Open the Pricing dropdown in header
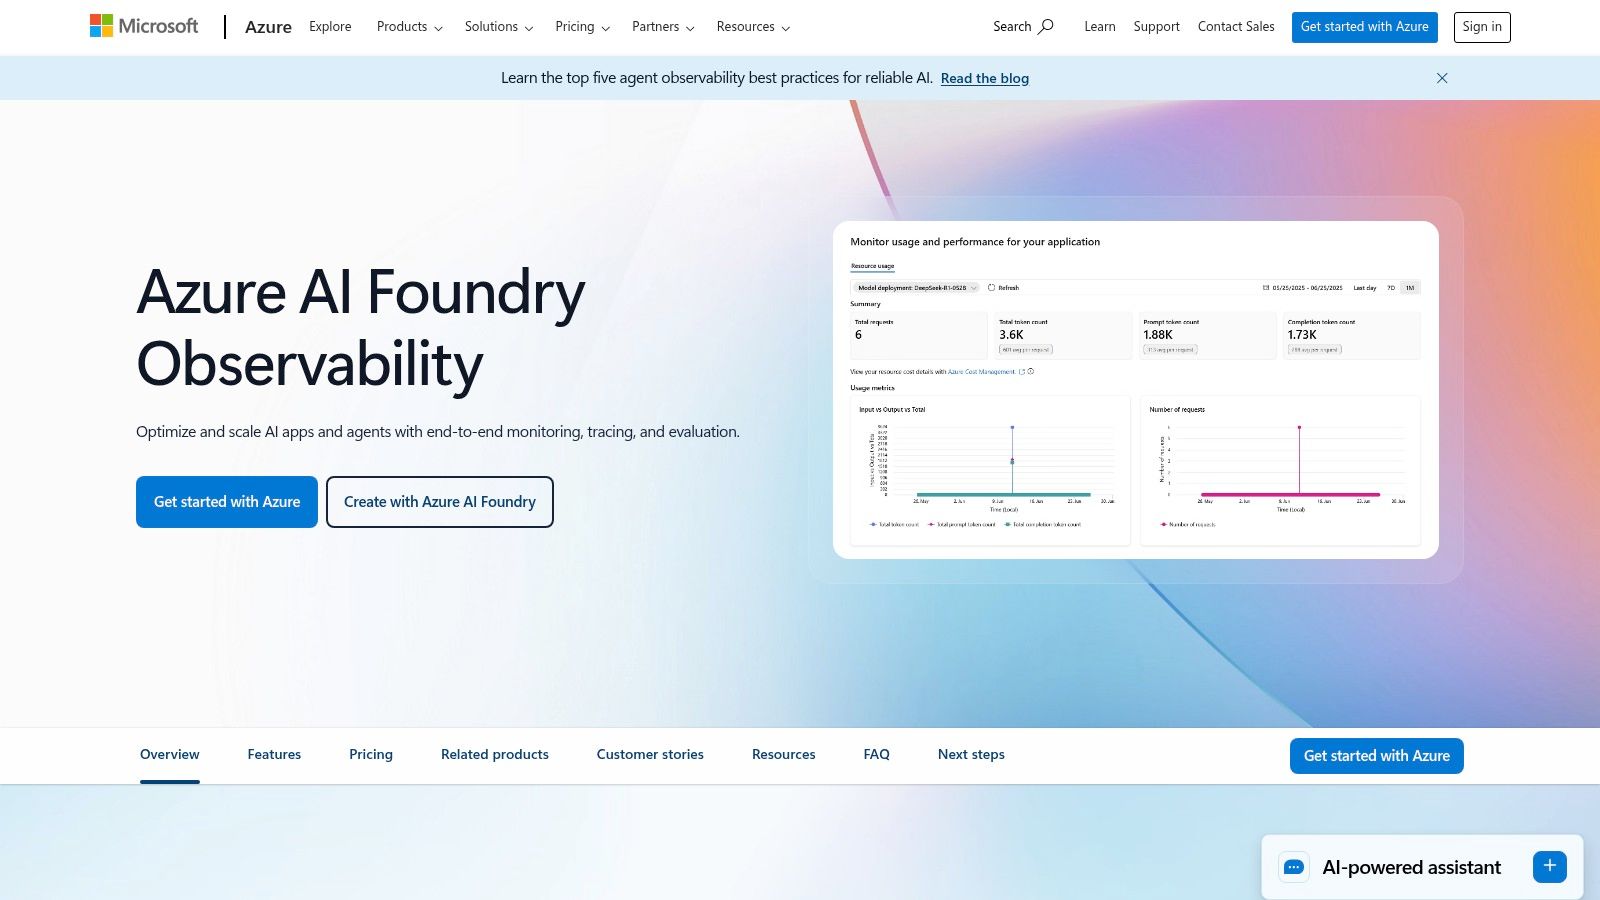Screen dimensions: 1600x900 tap(582, 27)
